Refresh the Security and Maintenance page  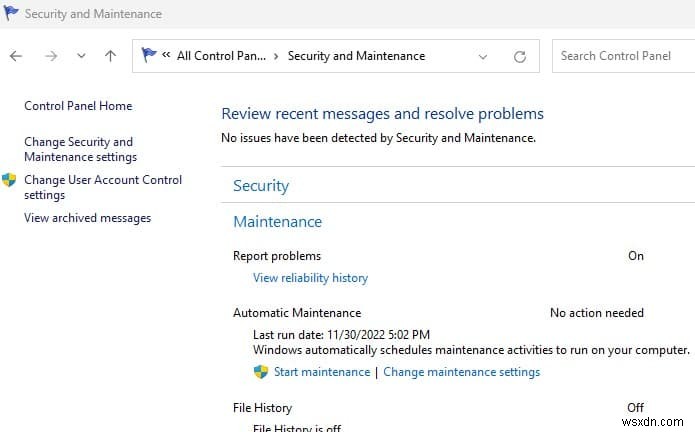(x=520, y=56)
